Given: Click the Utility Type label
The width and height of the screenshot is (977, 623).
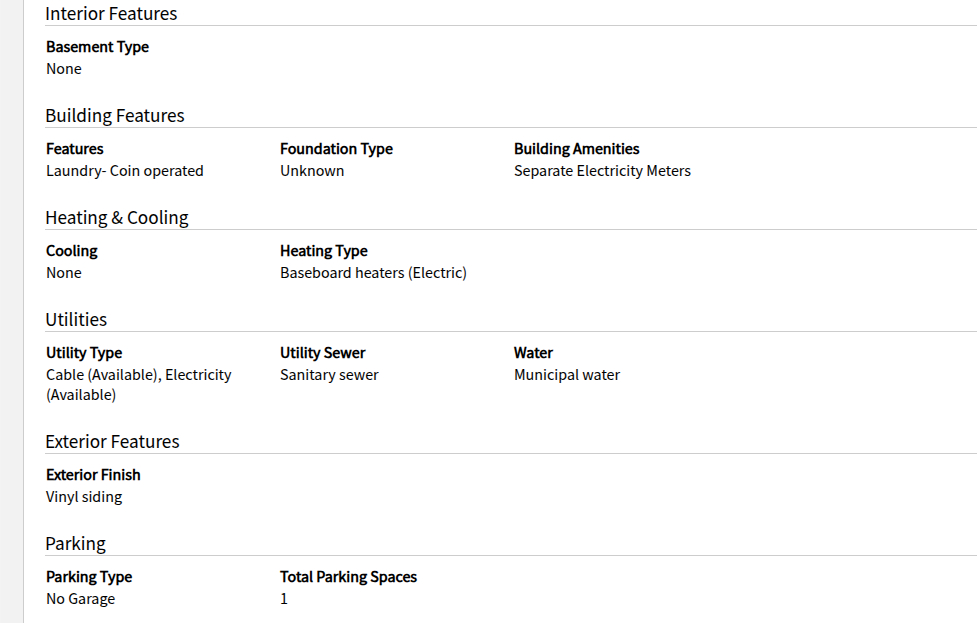Looking at the screenshot, I should coord(84,353).
